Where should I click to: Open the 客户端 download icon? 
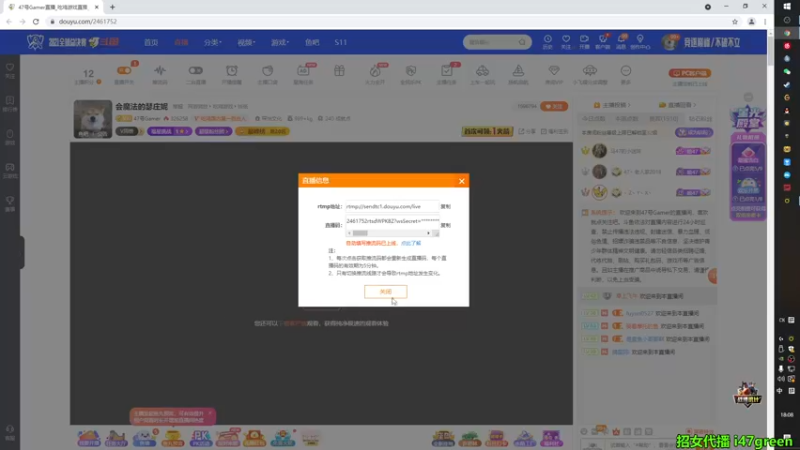tap(603, 42)
